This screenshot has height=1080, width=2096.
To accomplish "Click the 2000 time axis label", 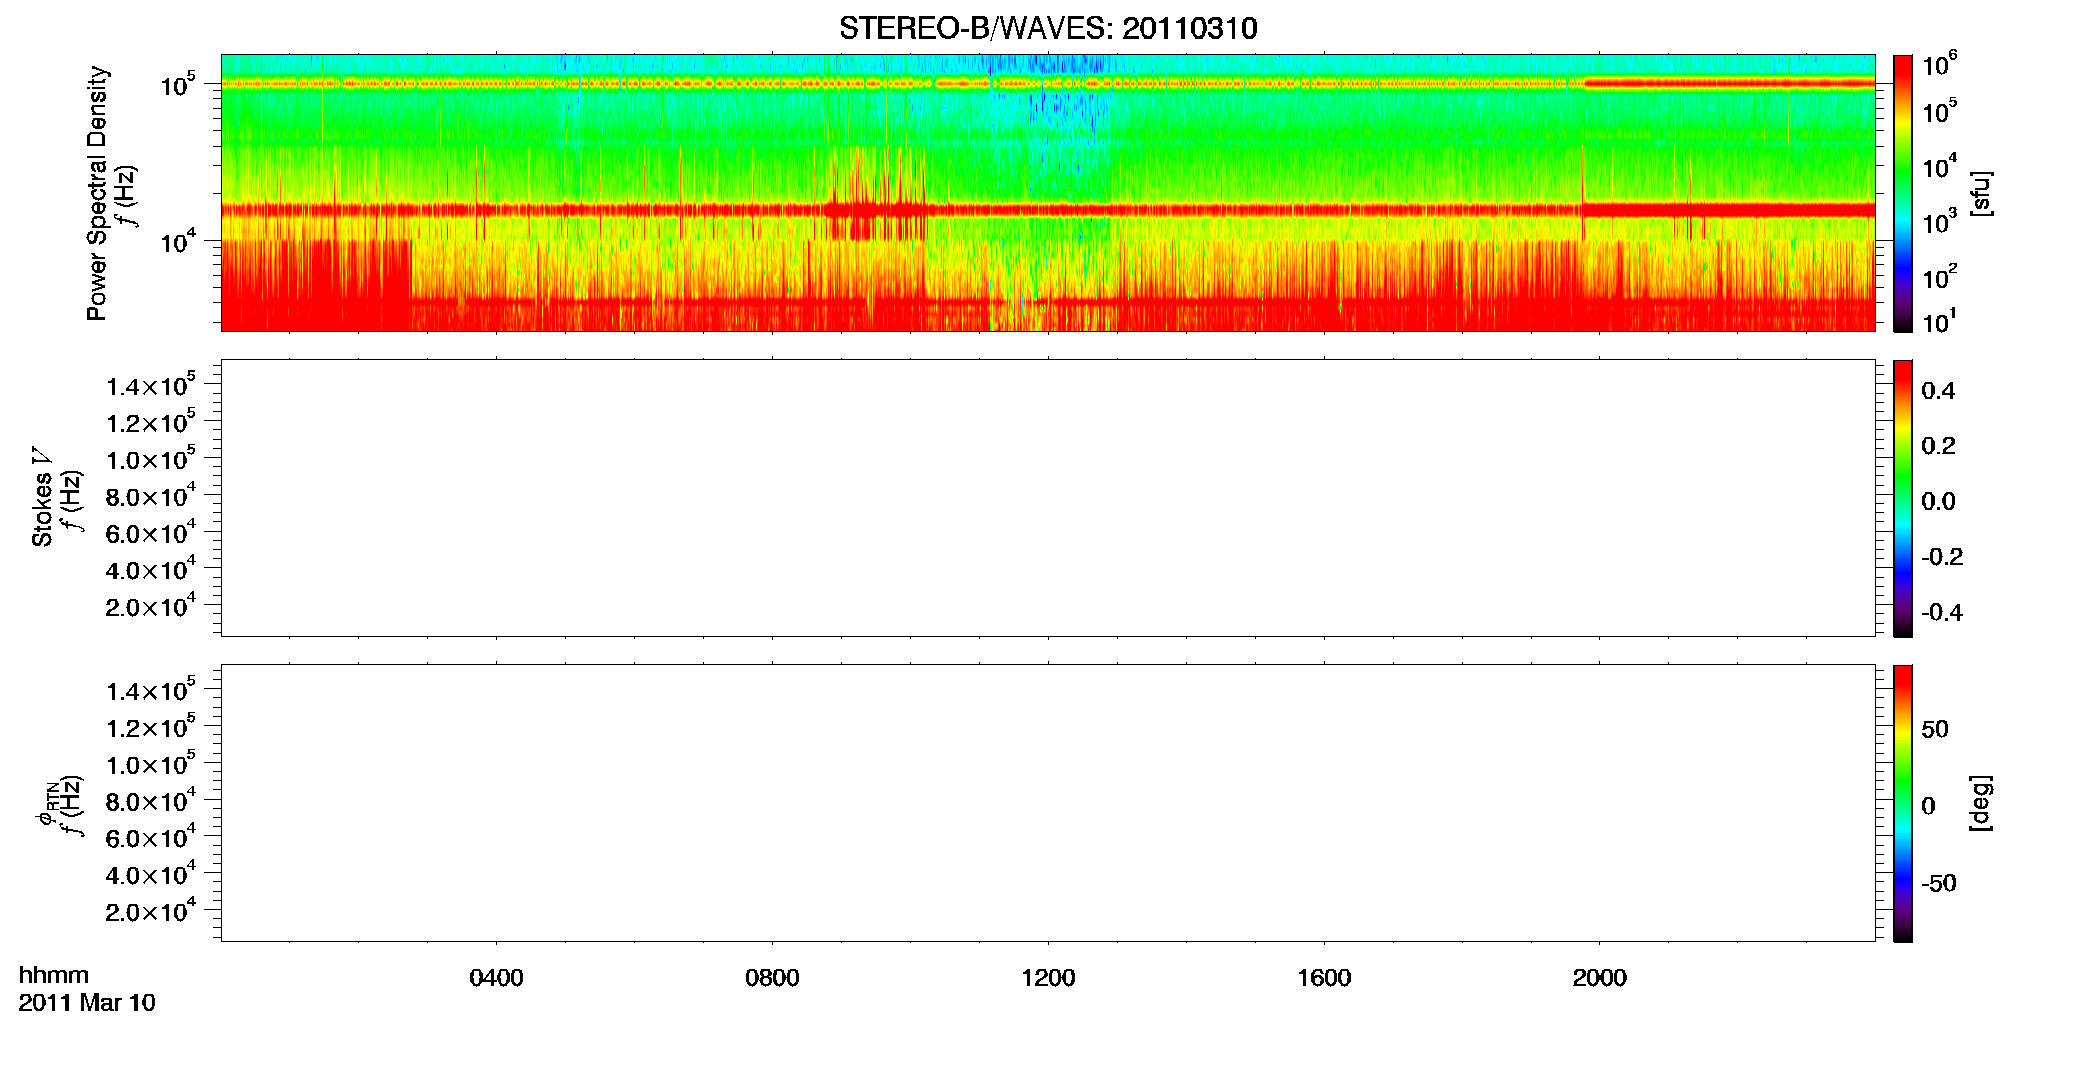I will [x=1599, y=978].
